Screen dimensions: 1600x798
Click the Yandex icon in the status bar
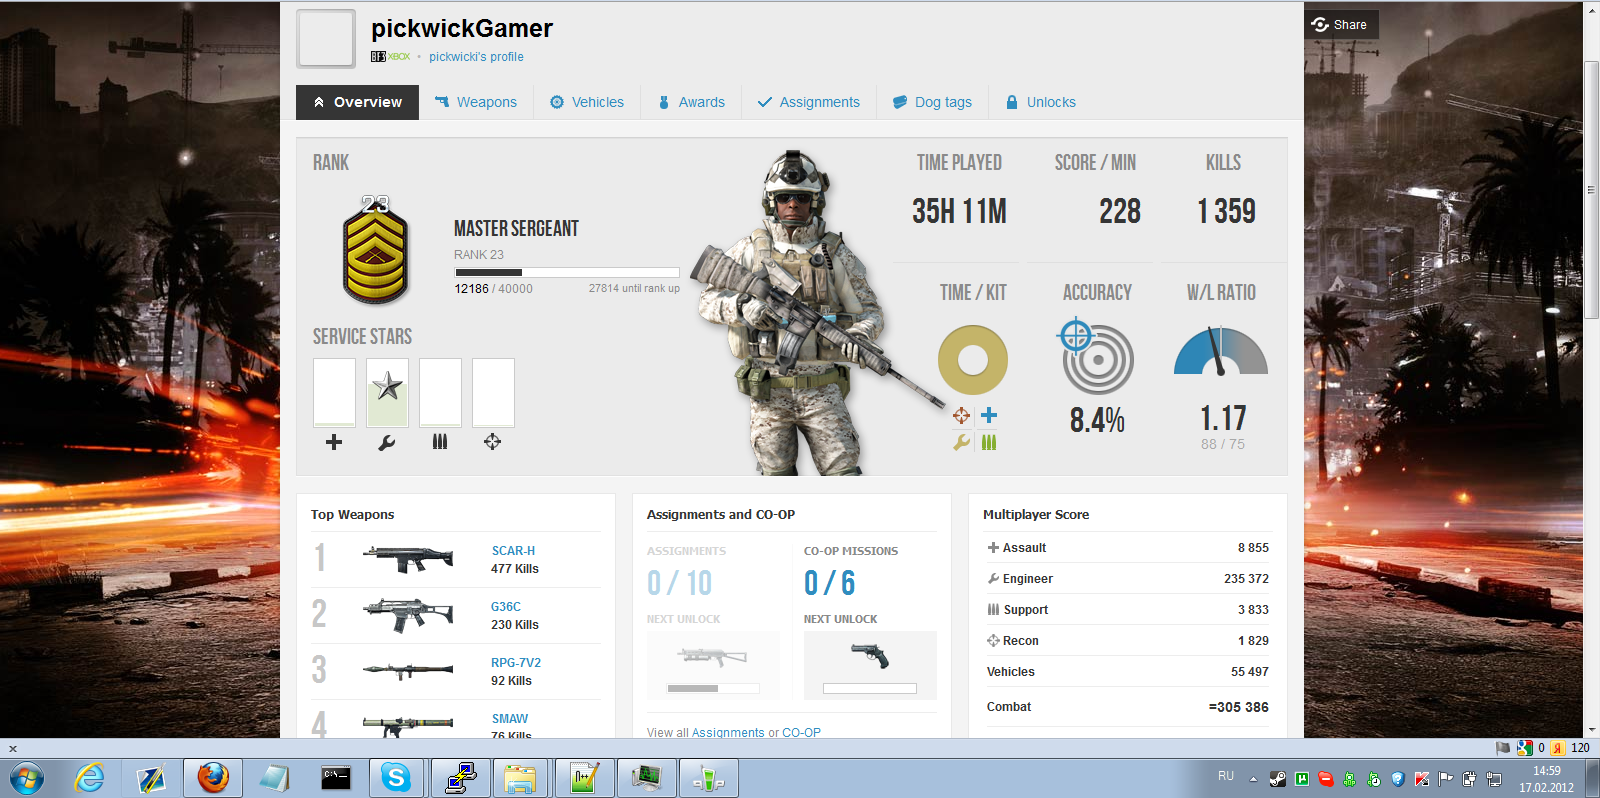pyautogui.click(x=1557, y=748)
